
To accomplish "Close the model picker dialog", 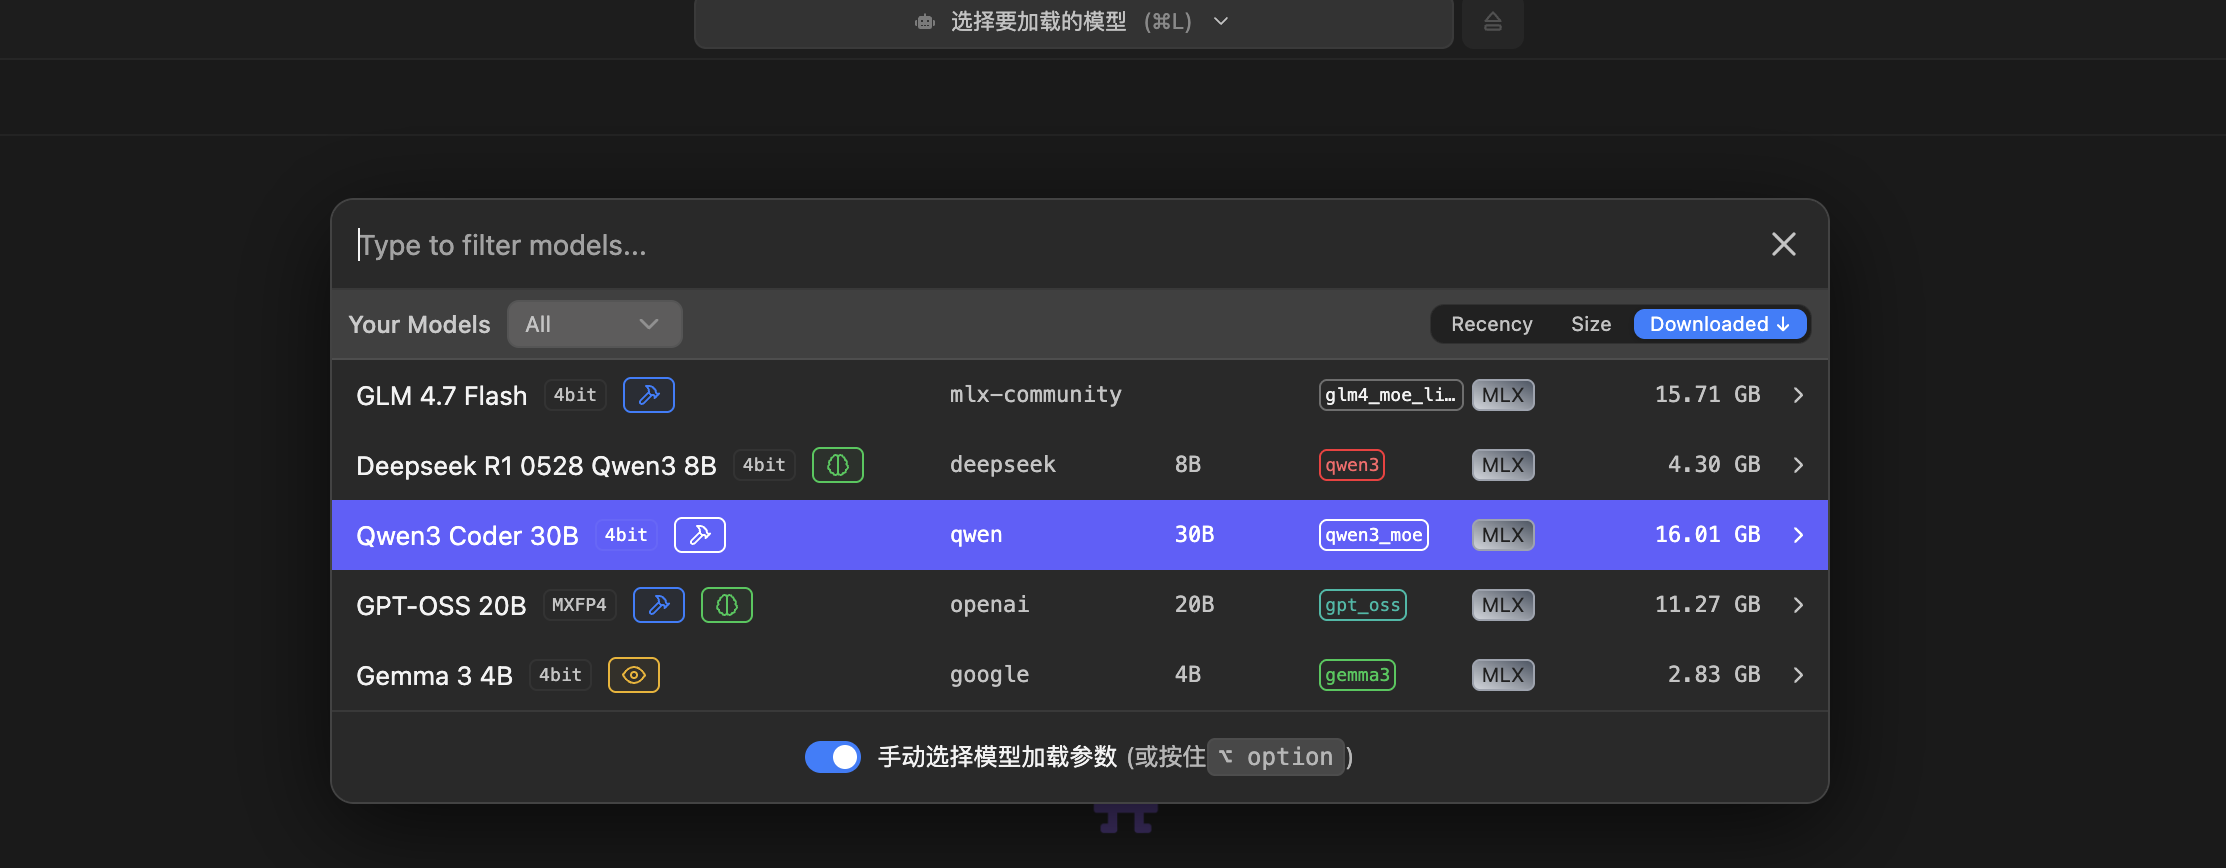I will 1783,244.
